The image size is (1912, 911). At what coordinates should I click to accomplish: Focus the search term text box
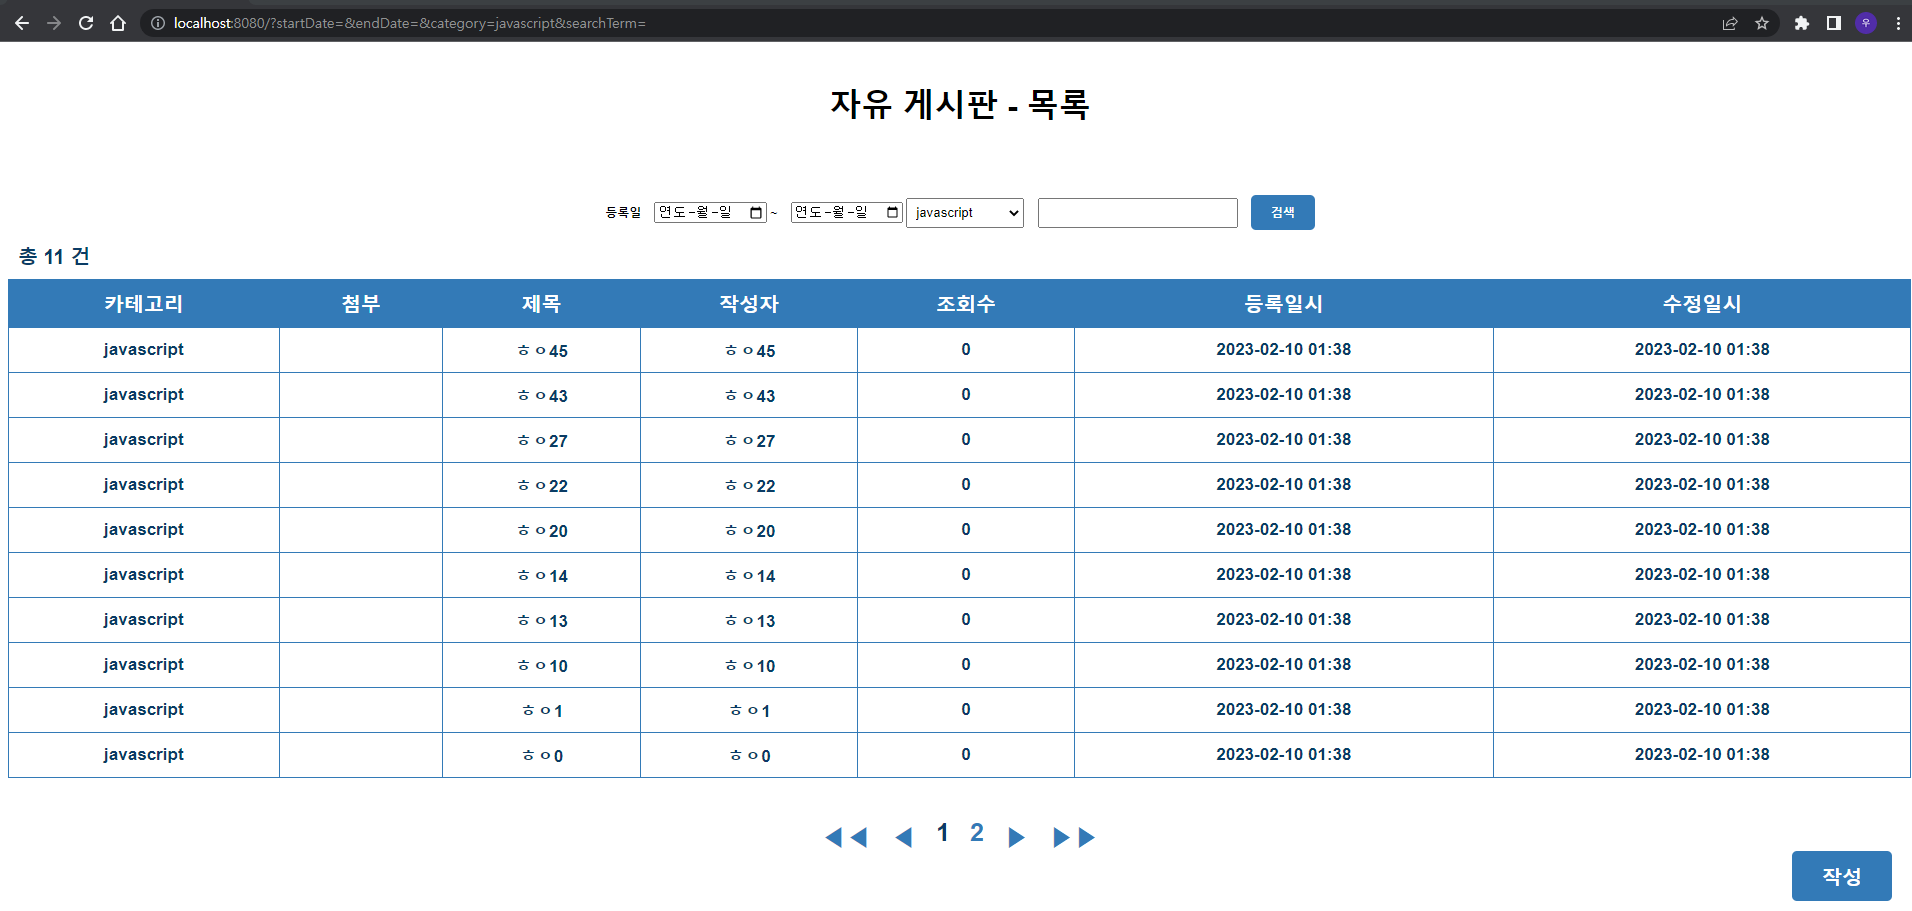[x=1138, y=213]
